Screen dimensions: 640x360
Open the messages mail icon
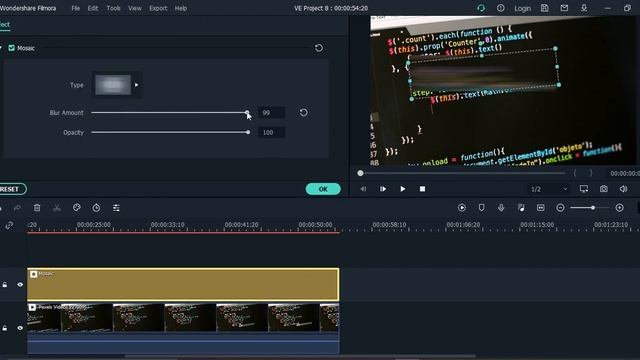pyautogui.click(x=564, y=8)
